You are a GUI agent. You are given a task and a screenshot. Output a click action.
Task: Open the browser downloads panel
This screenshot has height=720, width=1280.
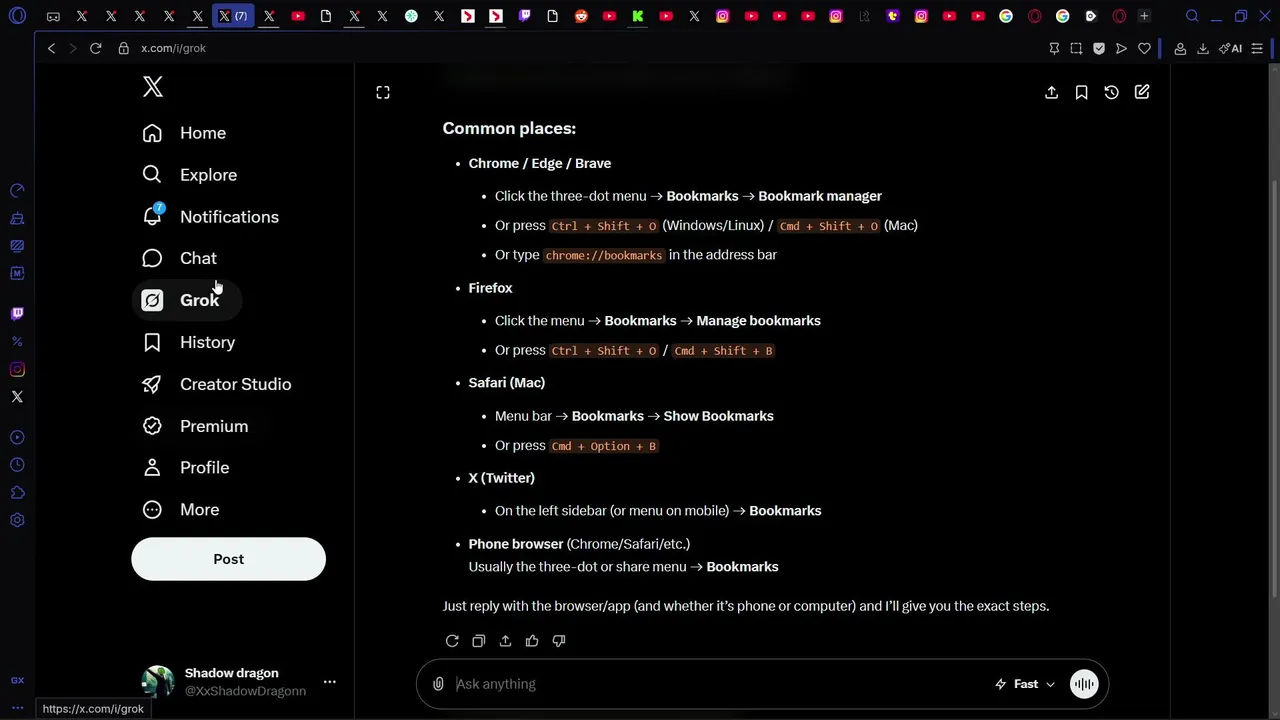(x=1203, y=48)
